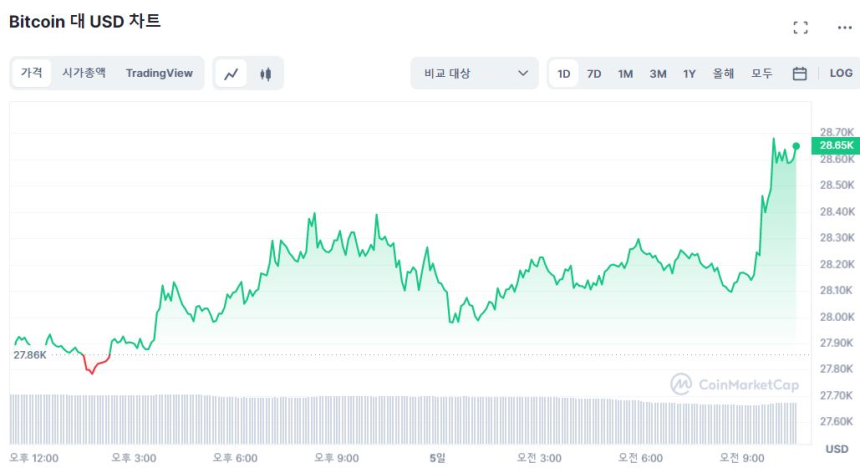Expand the 비교 대상 compare dropdown
This screenshot has height=468, width=860.
coord(474,73)
